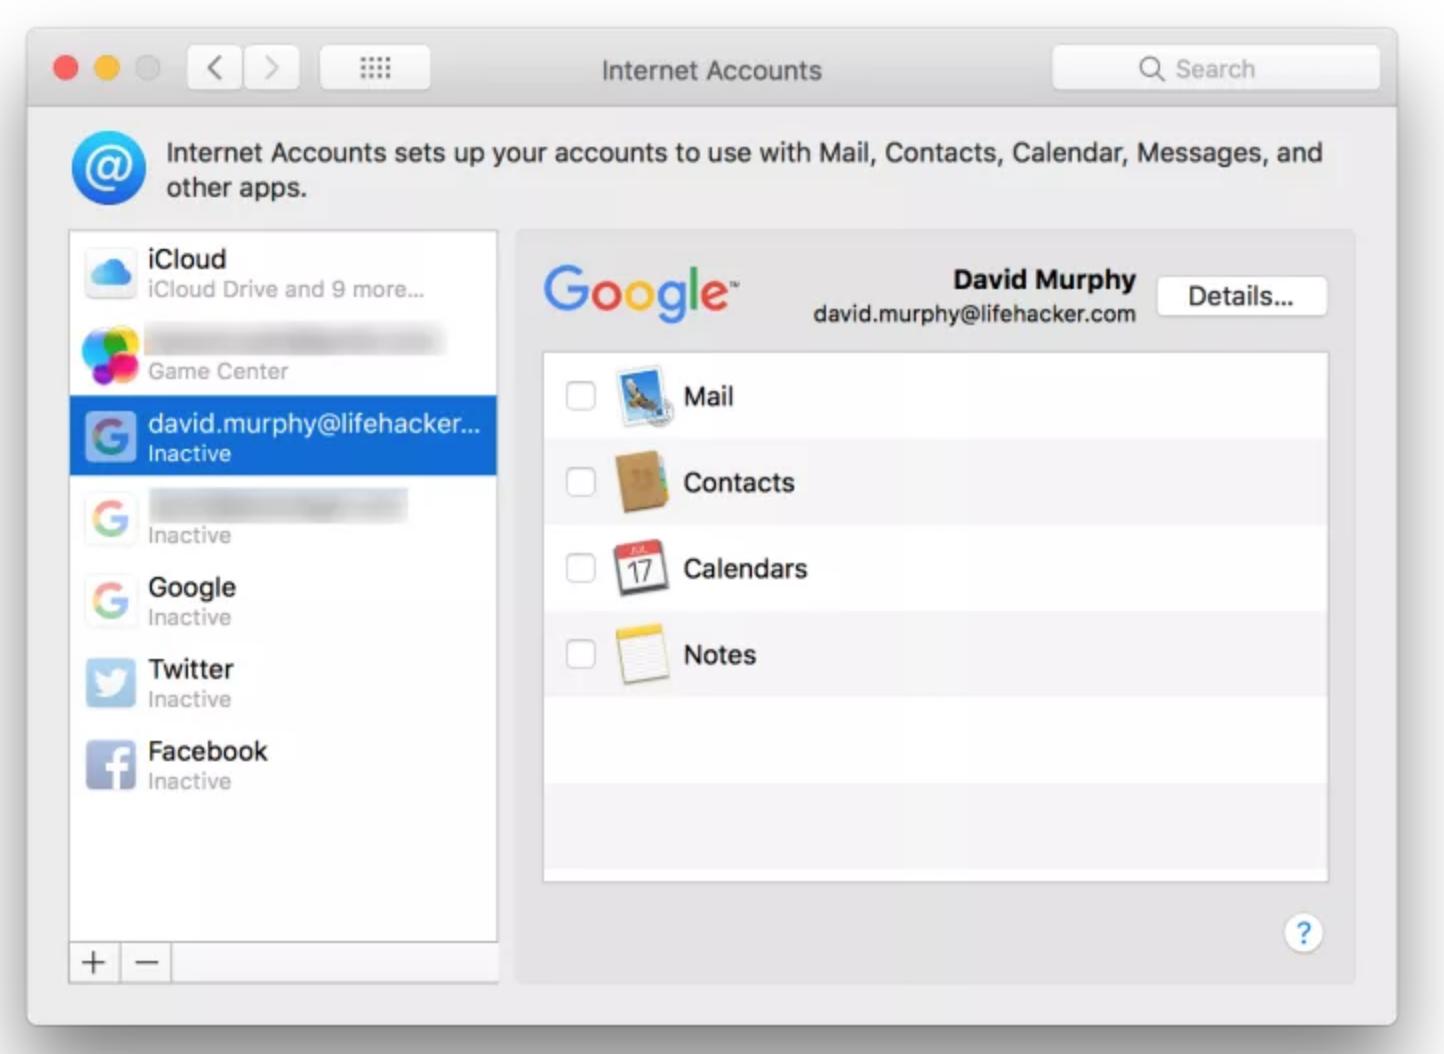Click the magnifying glass search icon

click(x=1151, y=69)
